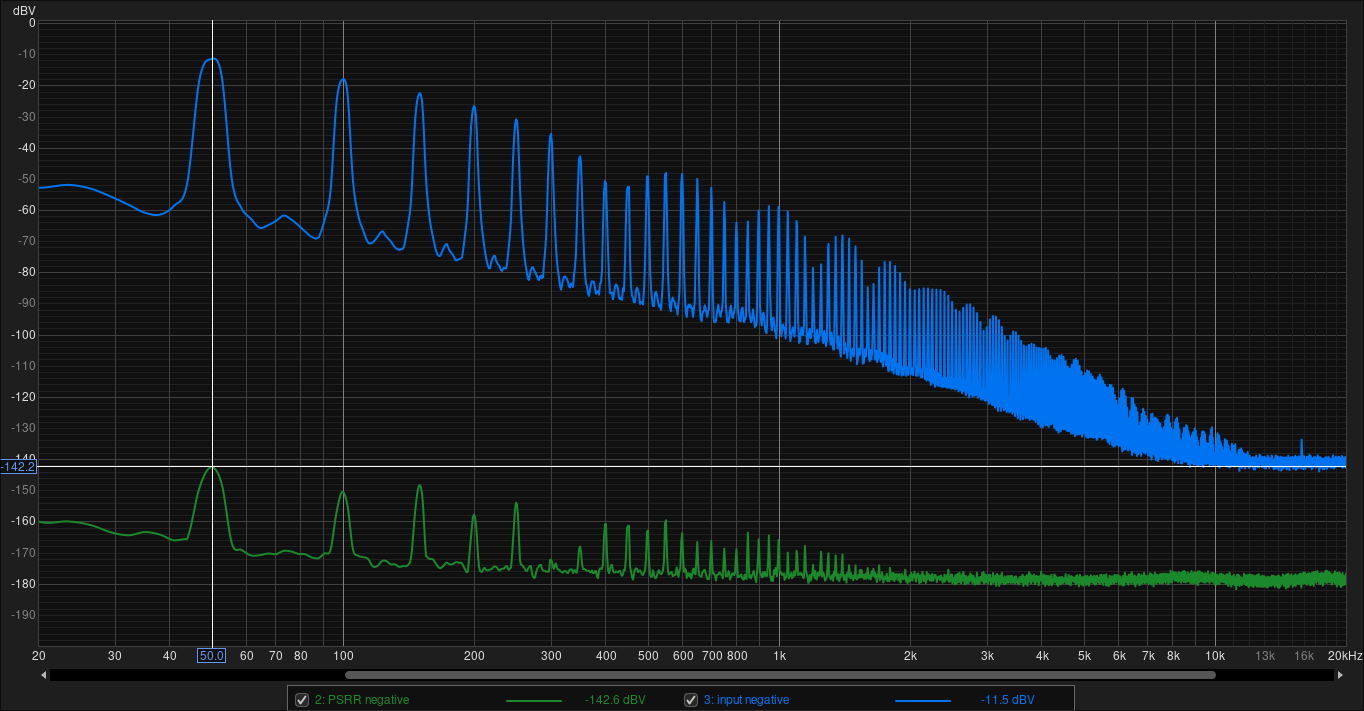This screenshot has width=1364, height=711.
Task: Click the scroll-right arrow of the frequency scrollbar
Action: point(1340,675)
